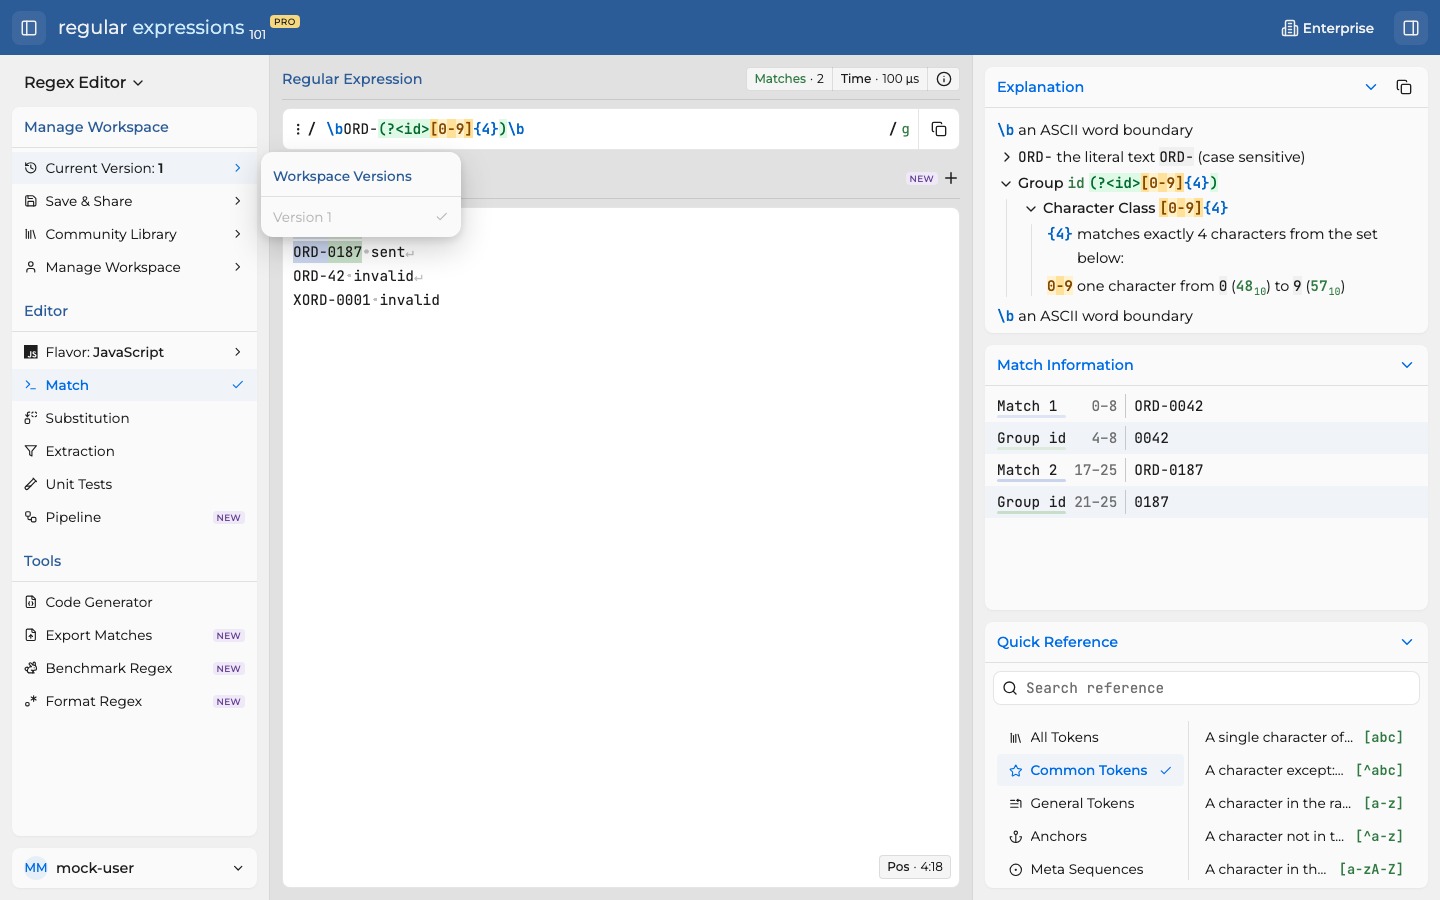The width and height of the screenshot is (1440, 900).
Task: Open Save & Share submenu
Action: 134,201
